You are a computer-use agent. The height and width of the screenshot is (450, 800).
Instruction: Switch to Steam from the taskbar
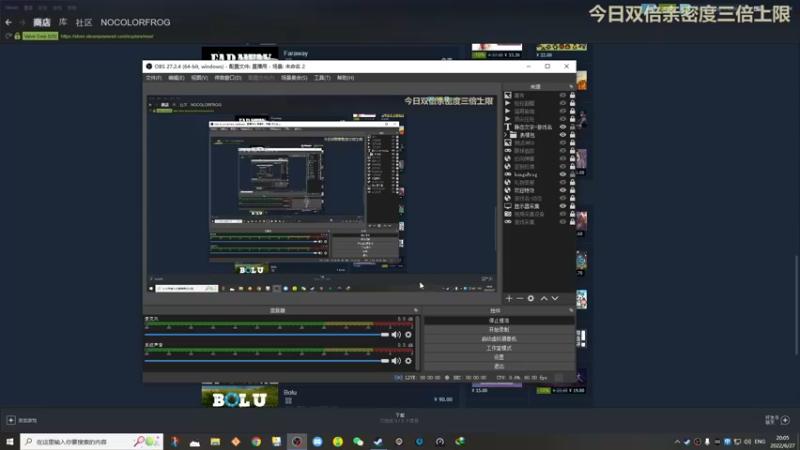click(379, 442)
